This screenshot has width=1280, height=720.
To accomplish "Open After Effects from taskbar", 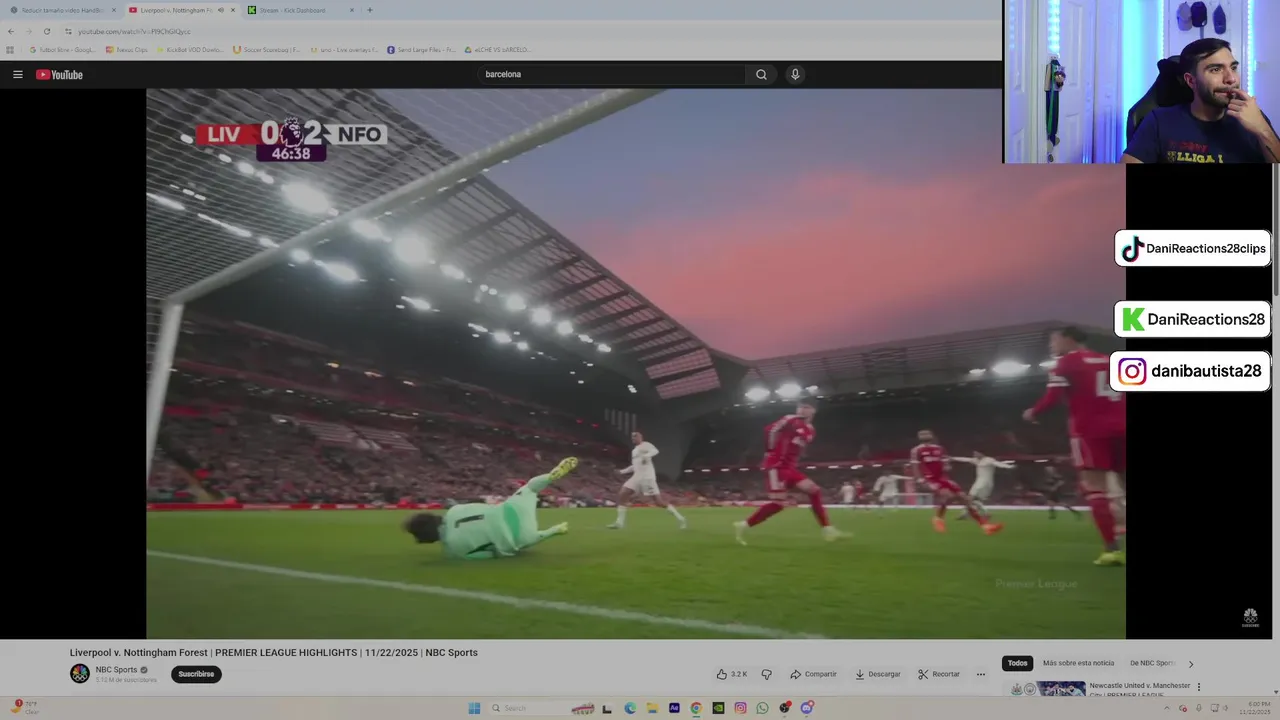I will tap(674, 708).
